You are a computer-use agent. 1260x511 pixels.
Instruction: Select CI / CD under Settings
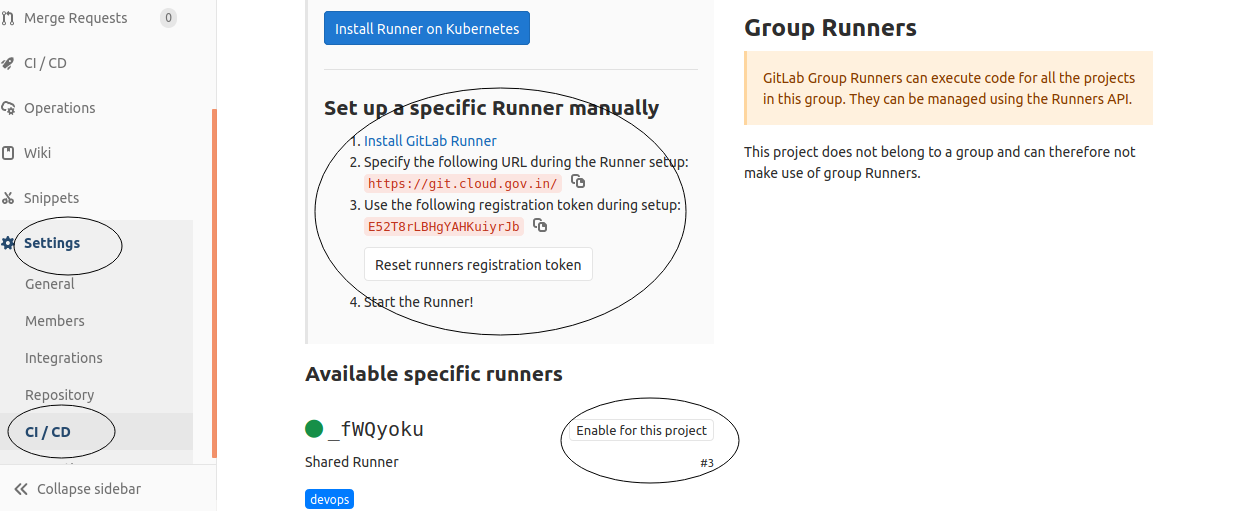point(48,432)
